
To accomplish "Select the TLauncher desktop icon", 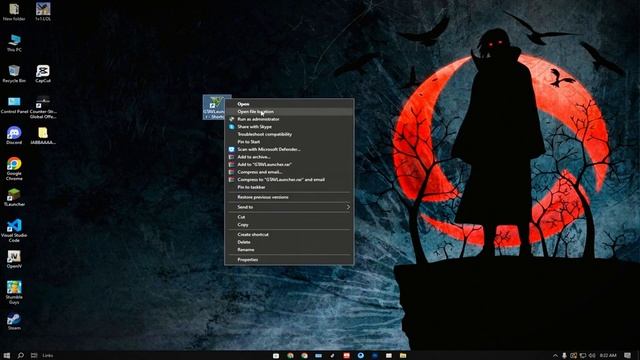I will [14, 198].
